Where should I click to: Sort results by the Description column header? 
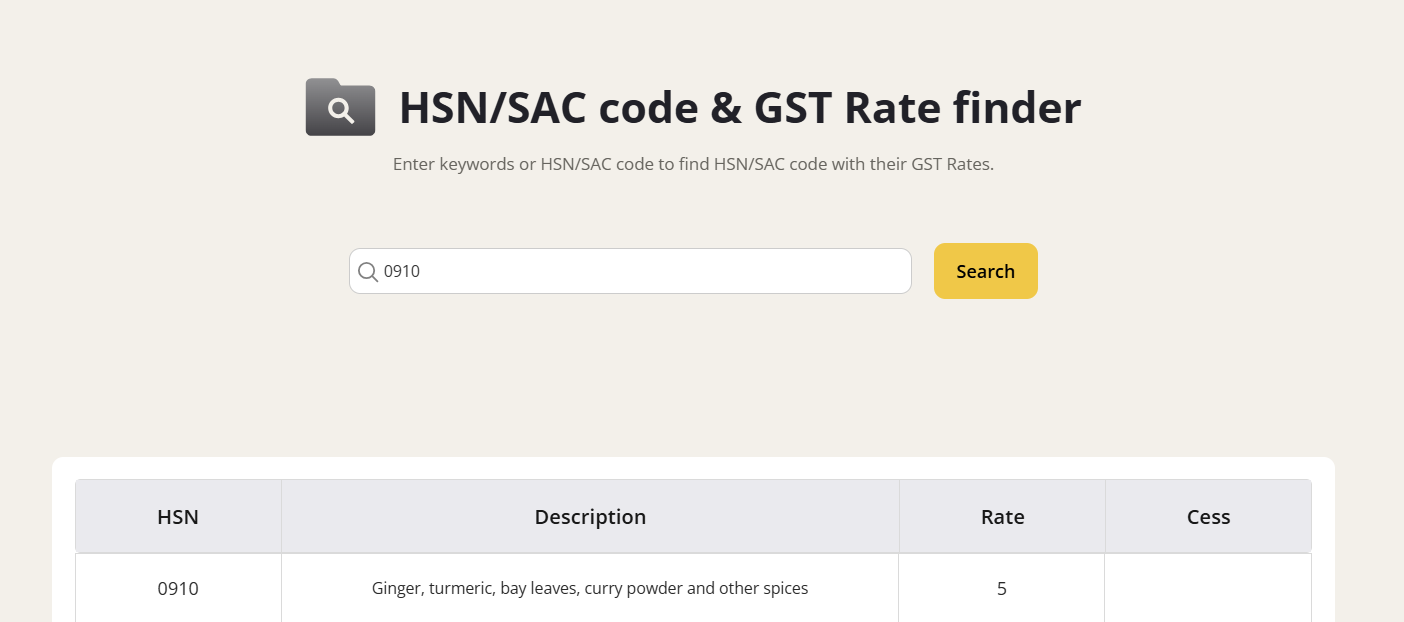590,516
